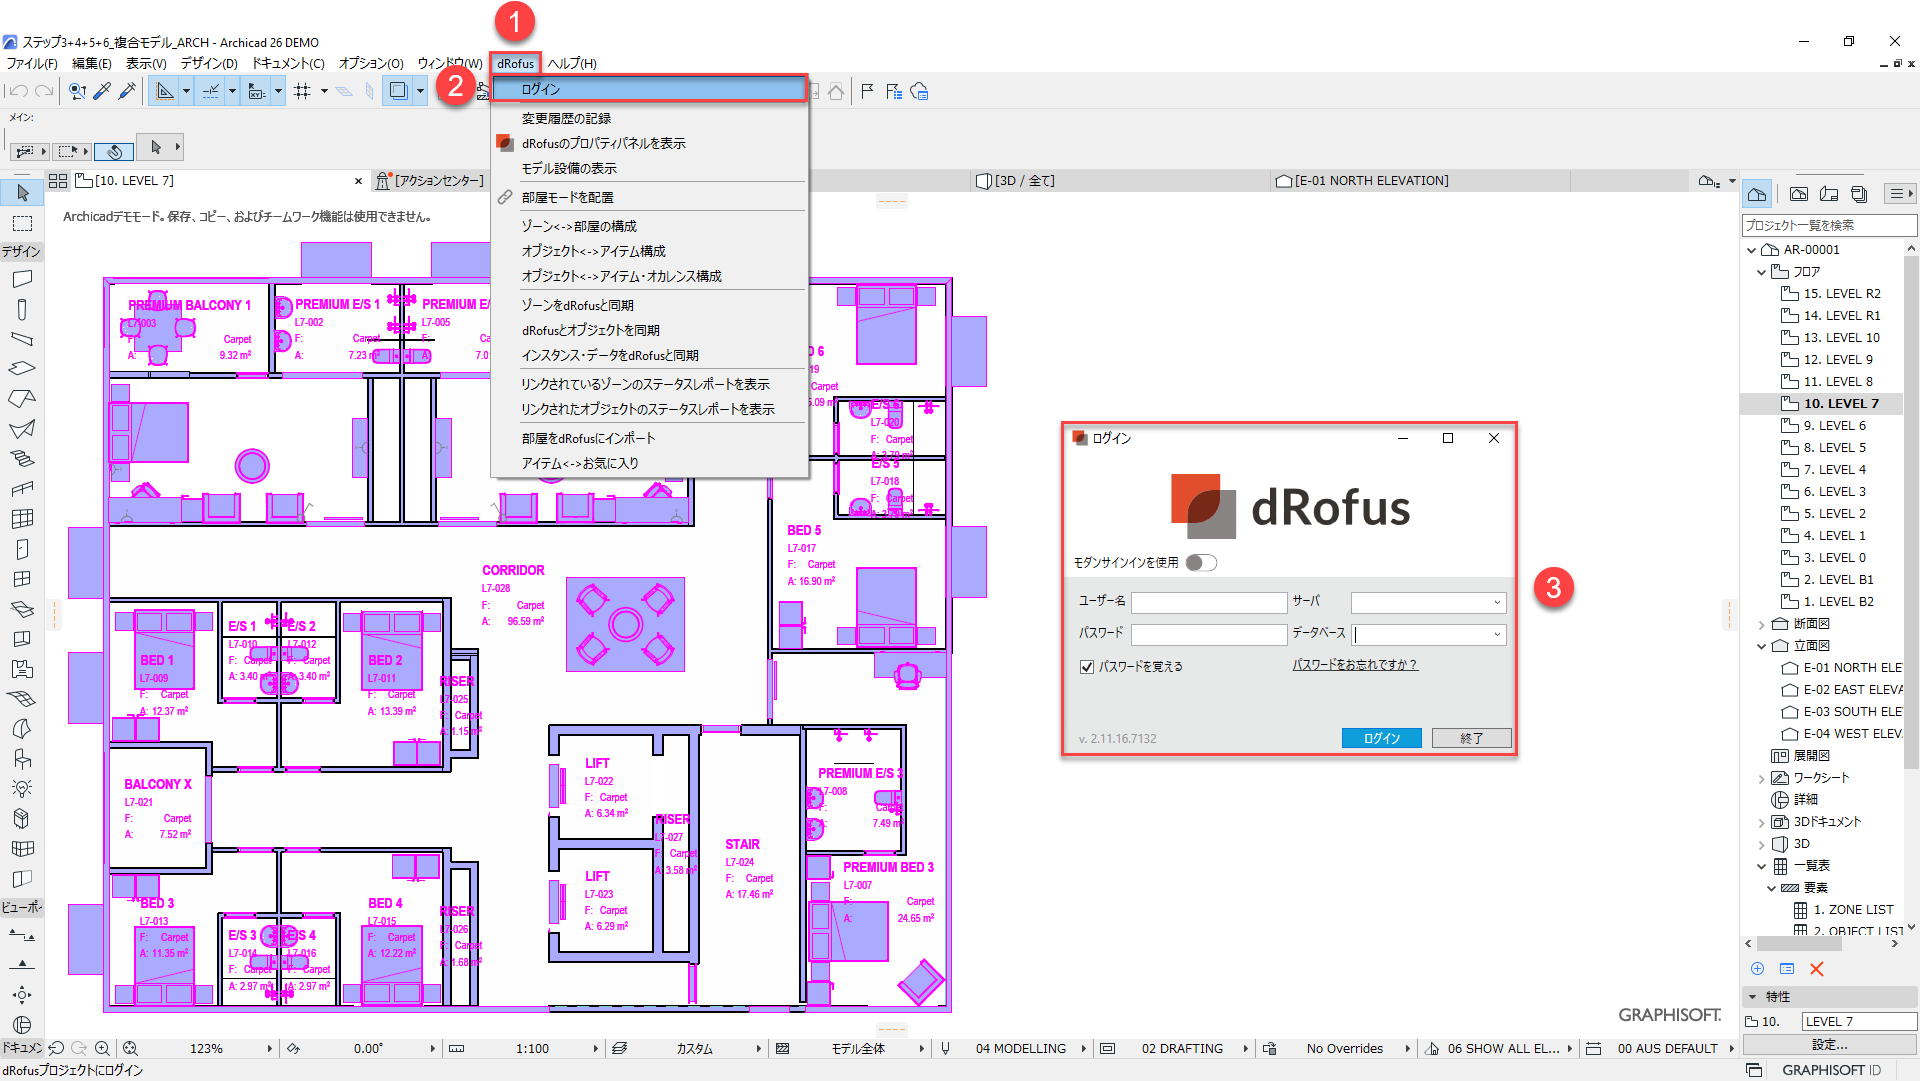Viewport: 1920px width, 1081px height.
Task: Click the username input field
Action: [x=1208, y=603]
